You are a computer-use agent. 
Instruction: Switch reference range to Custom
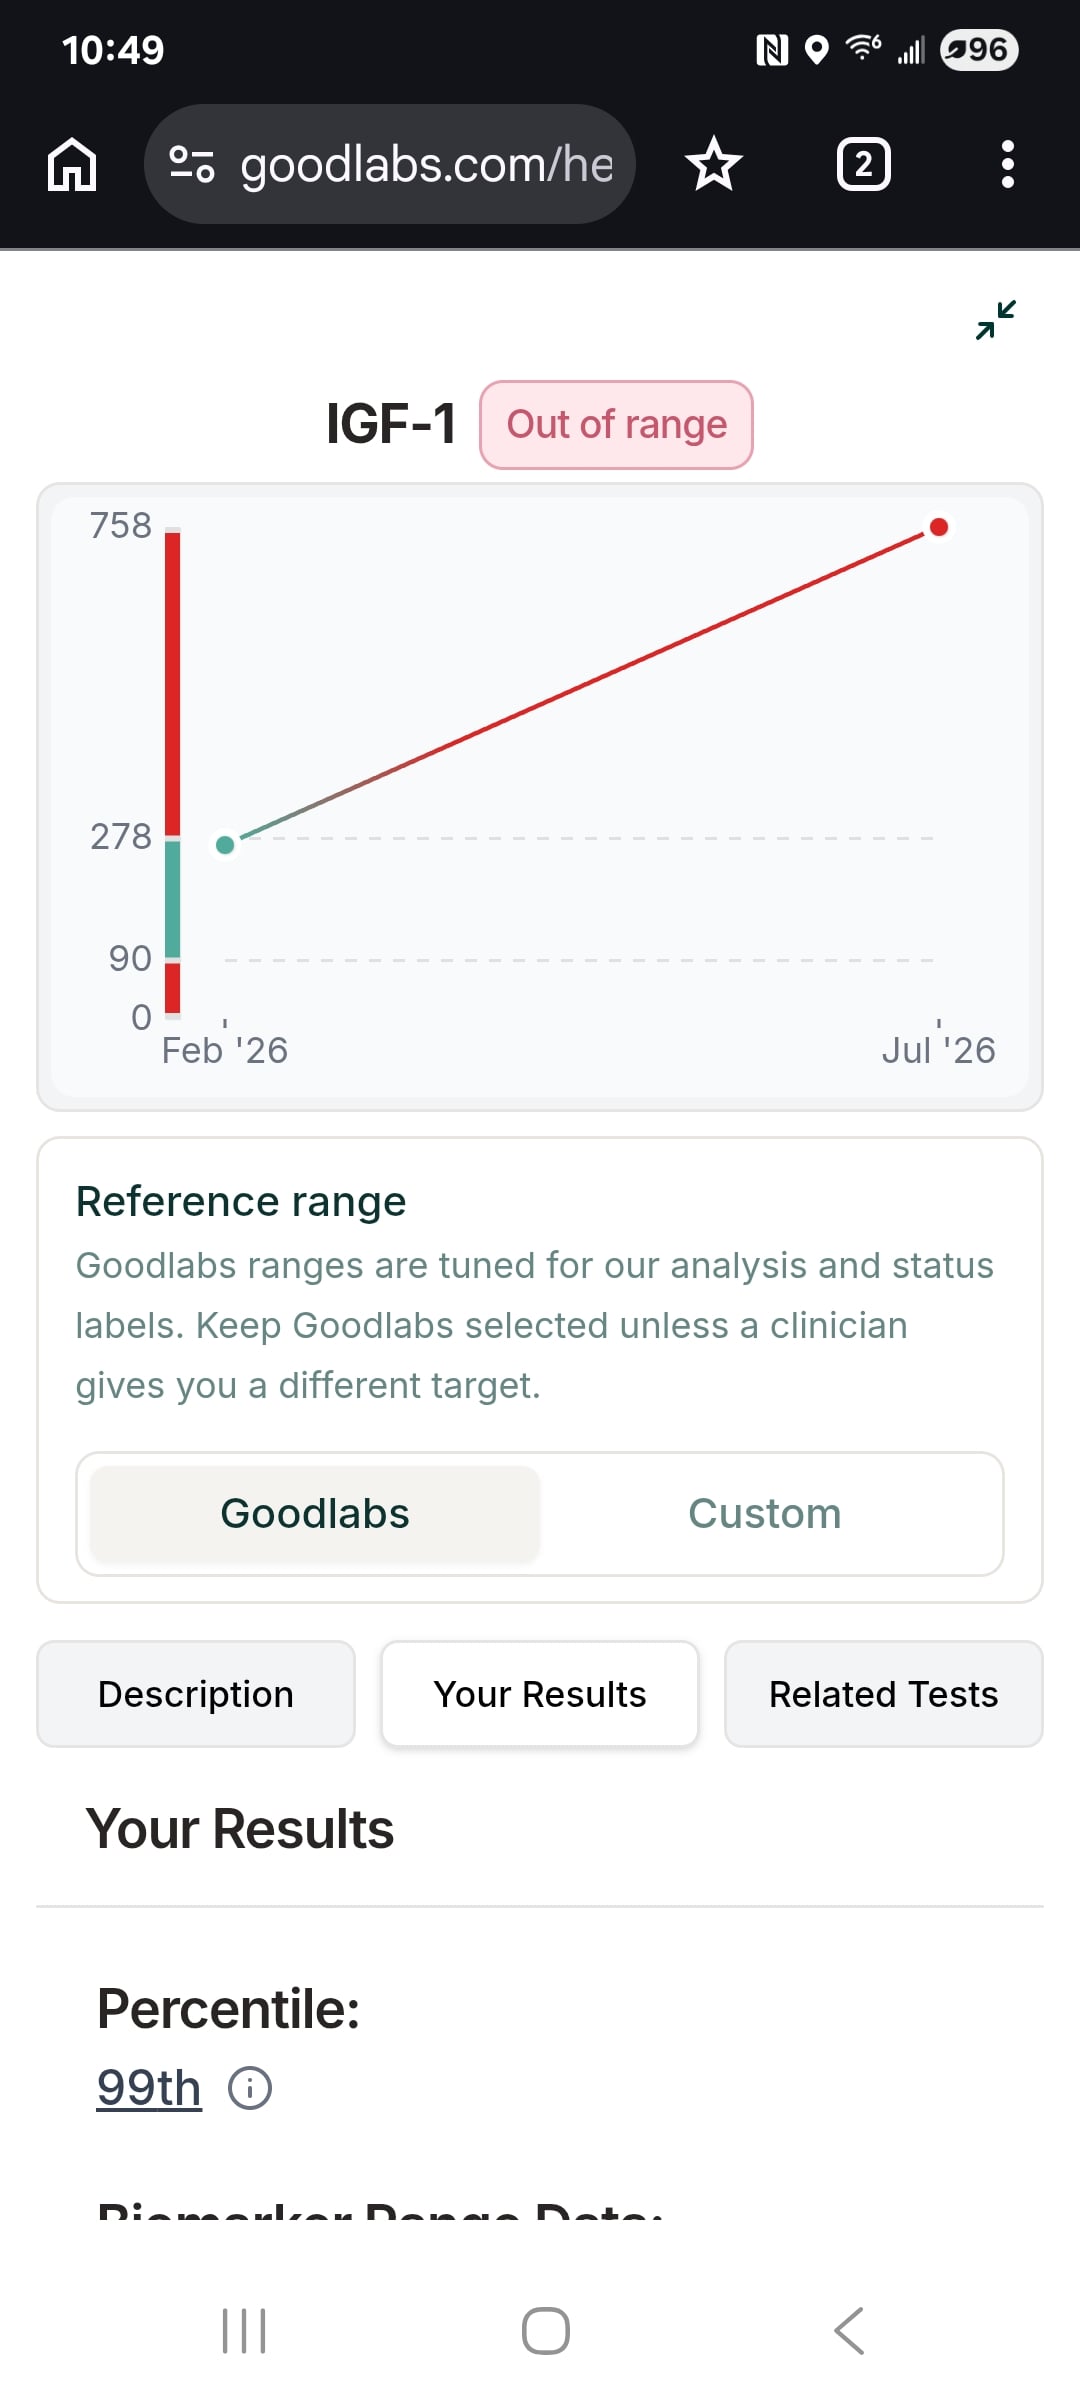pos(765,1514)
